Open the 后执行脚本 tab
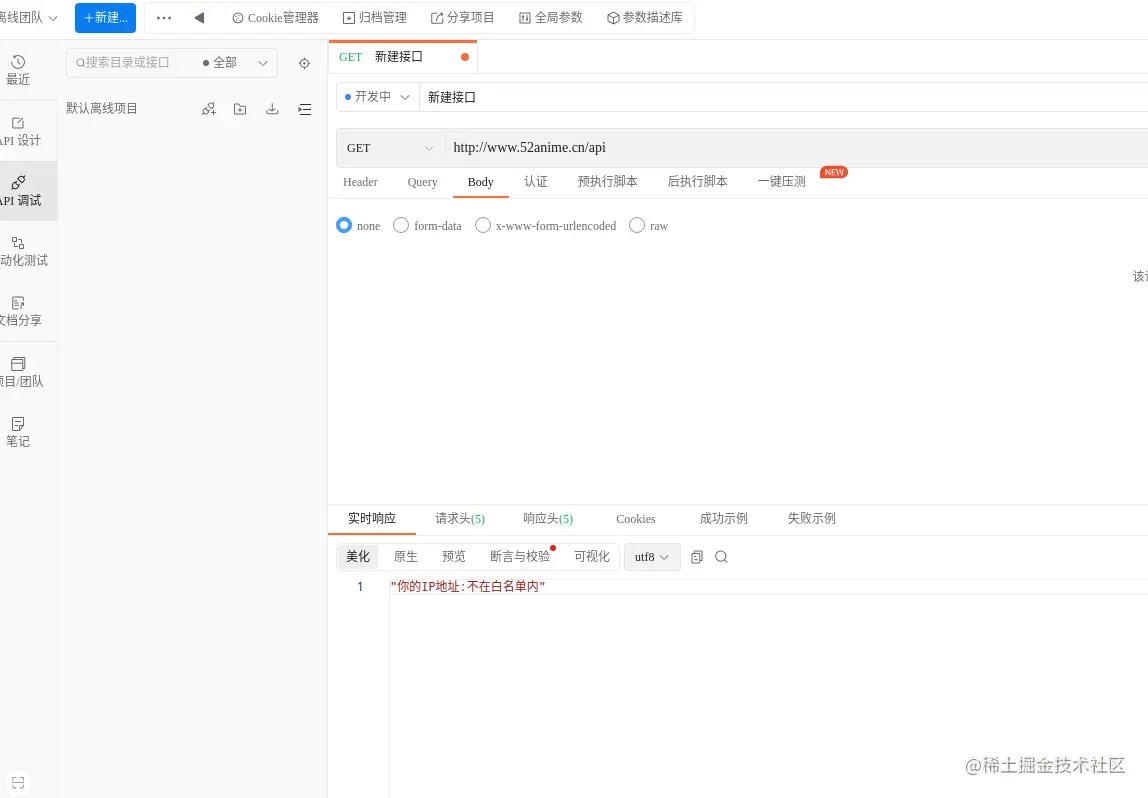This screenshot has height=798, width=1148. click(x=697, y=182)
